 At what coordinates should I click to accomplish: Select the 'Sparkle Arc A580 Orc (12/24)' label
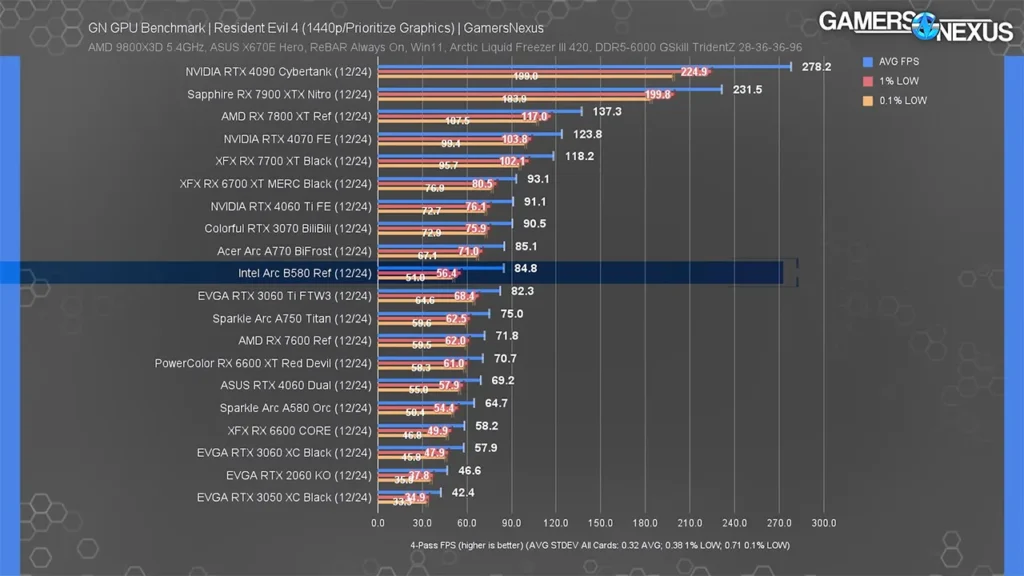pos(296,408)
